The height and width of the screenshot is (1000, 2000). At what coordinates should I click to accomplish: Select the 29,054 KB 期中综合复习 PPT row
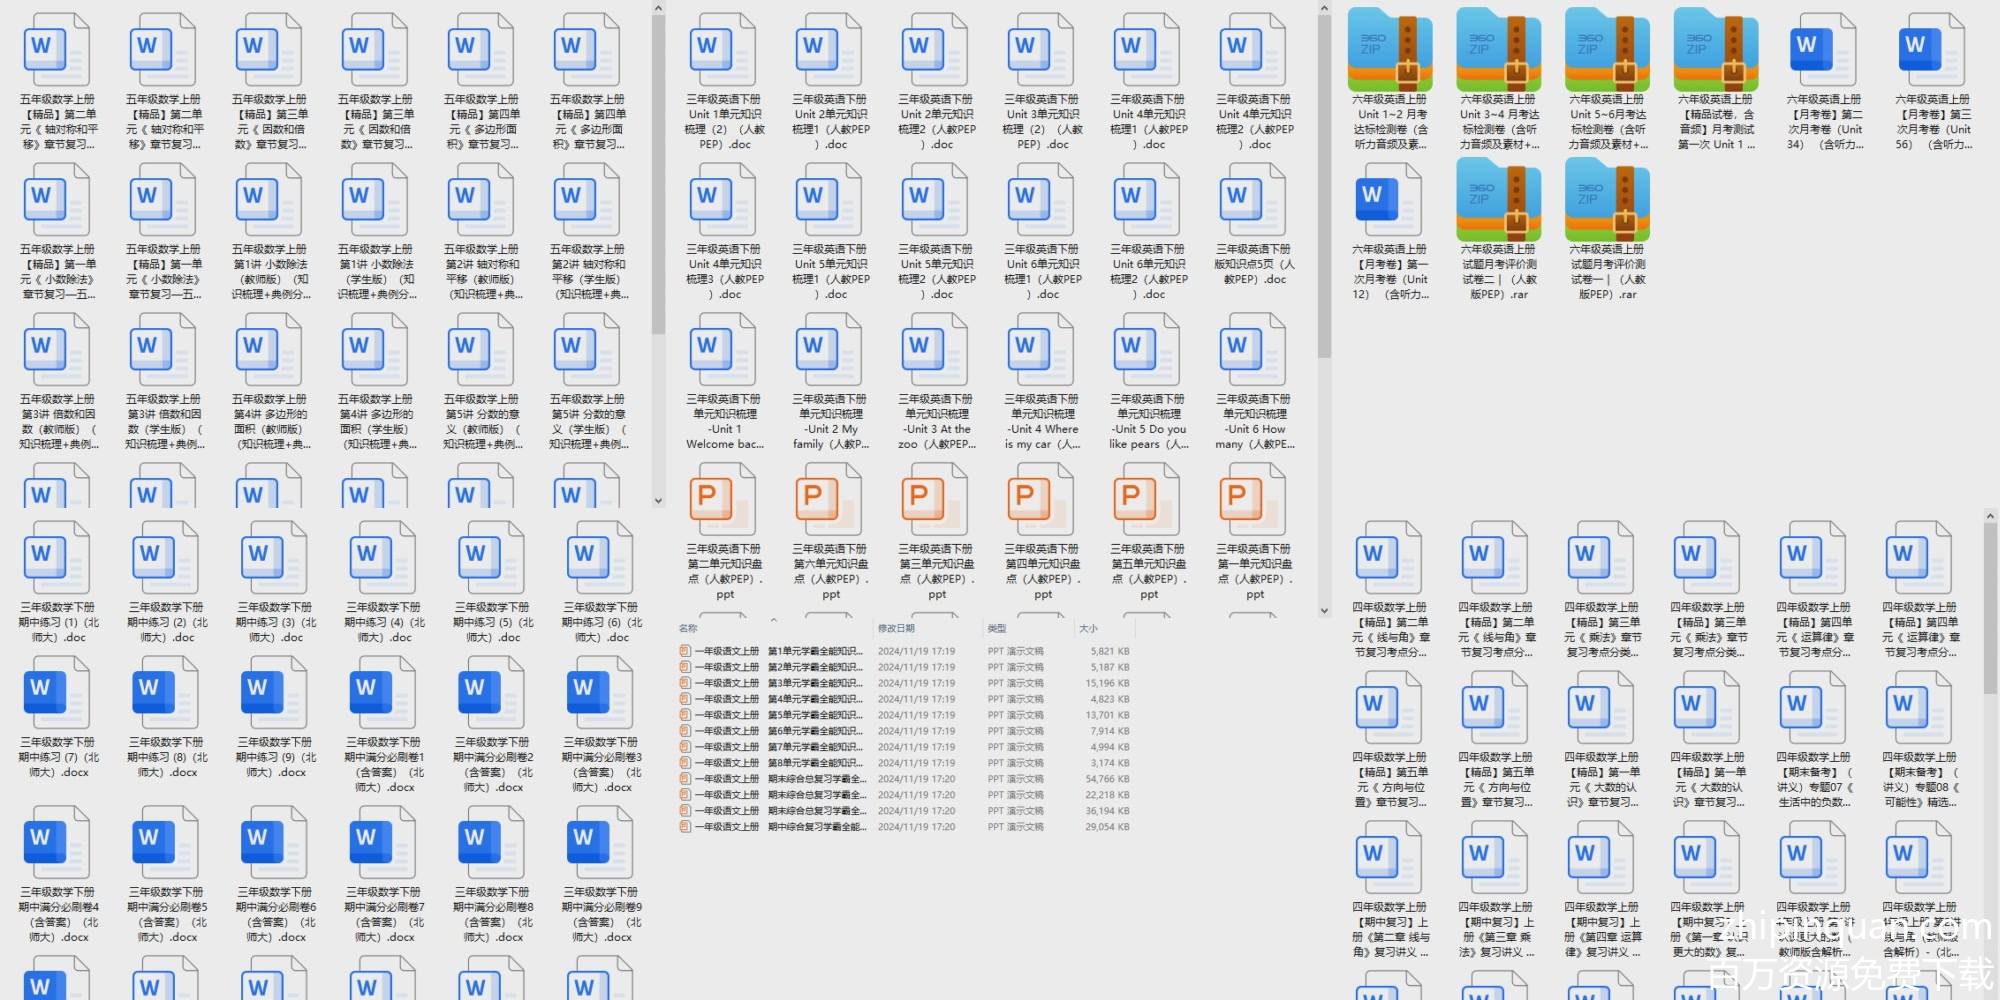780,827
